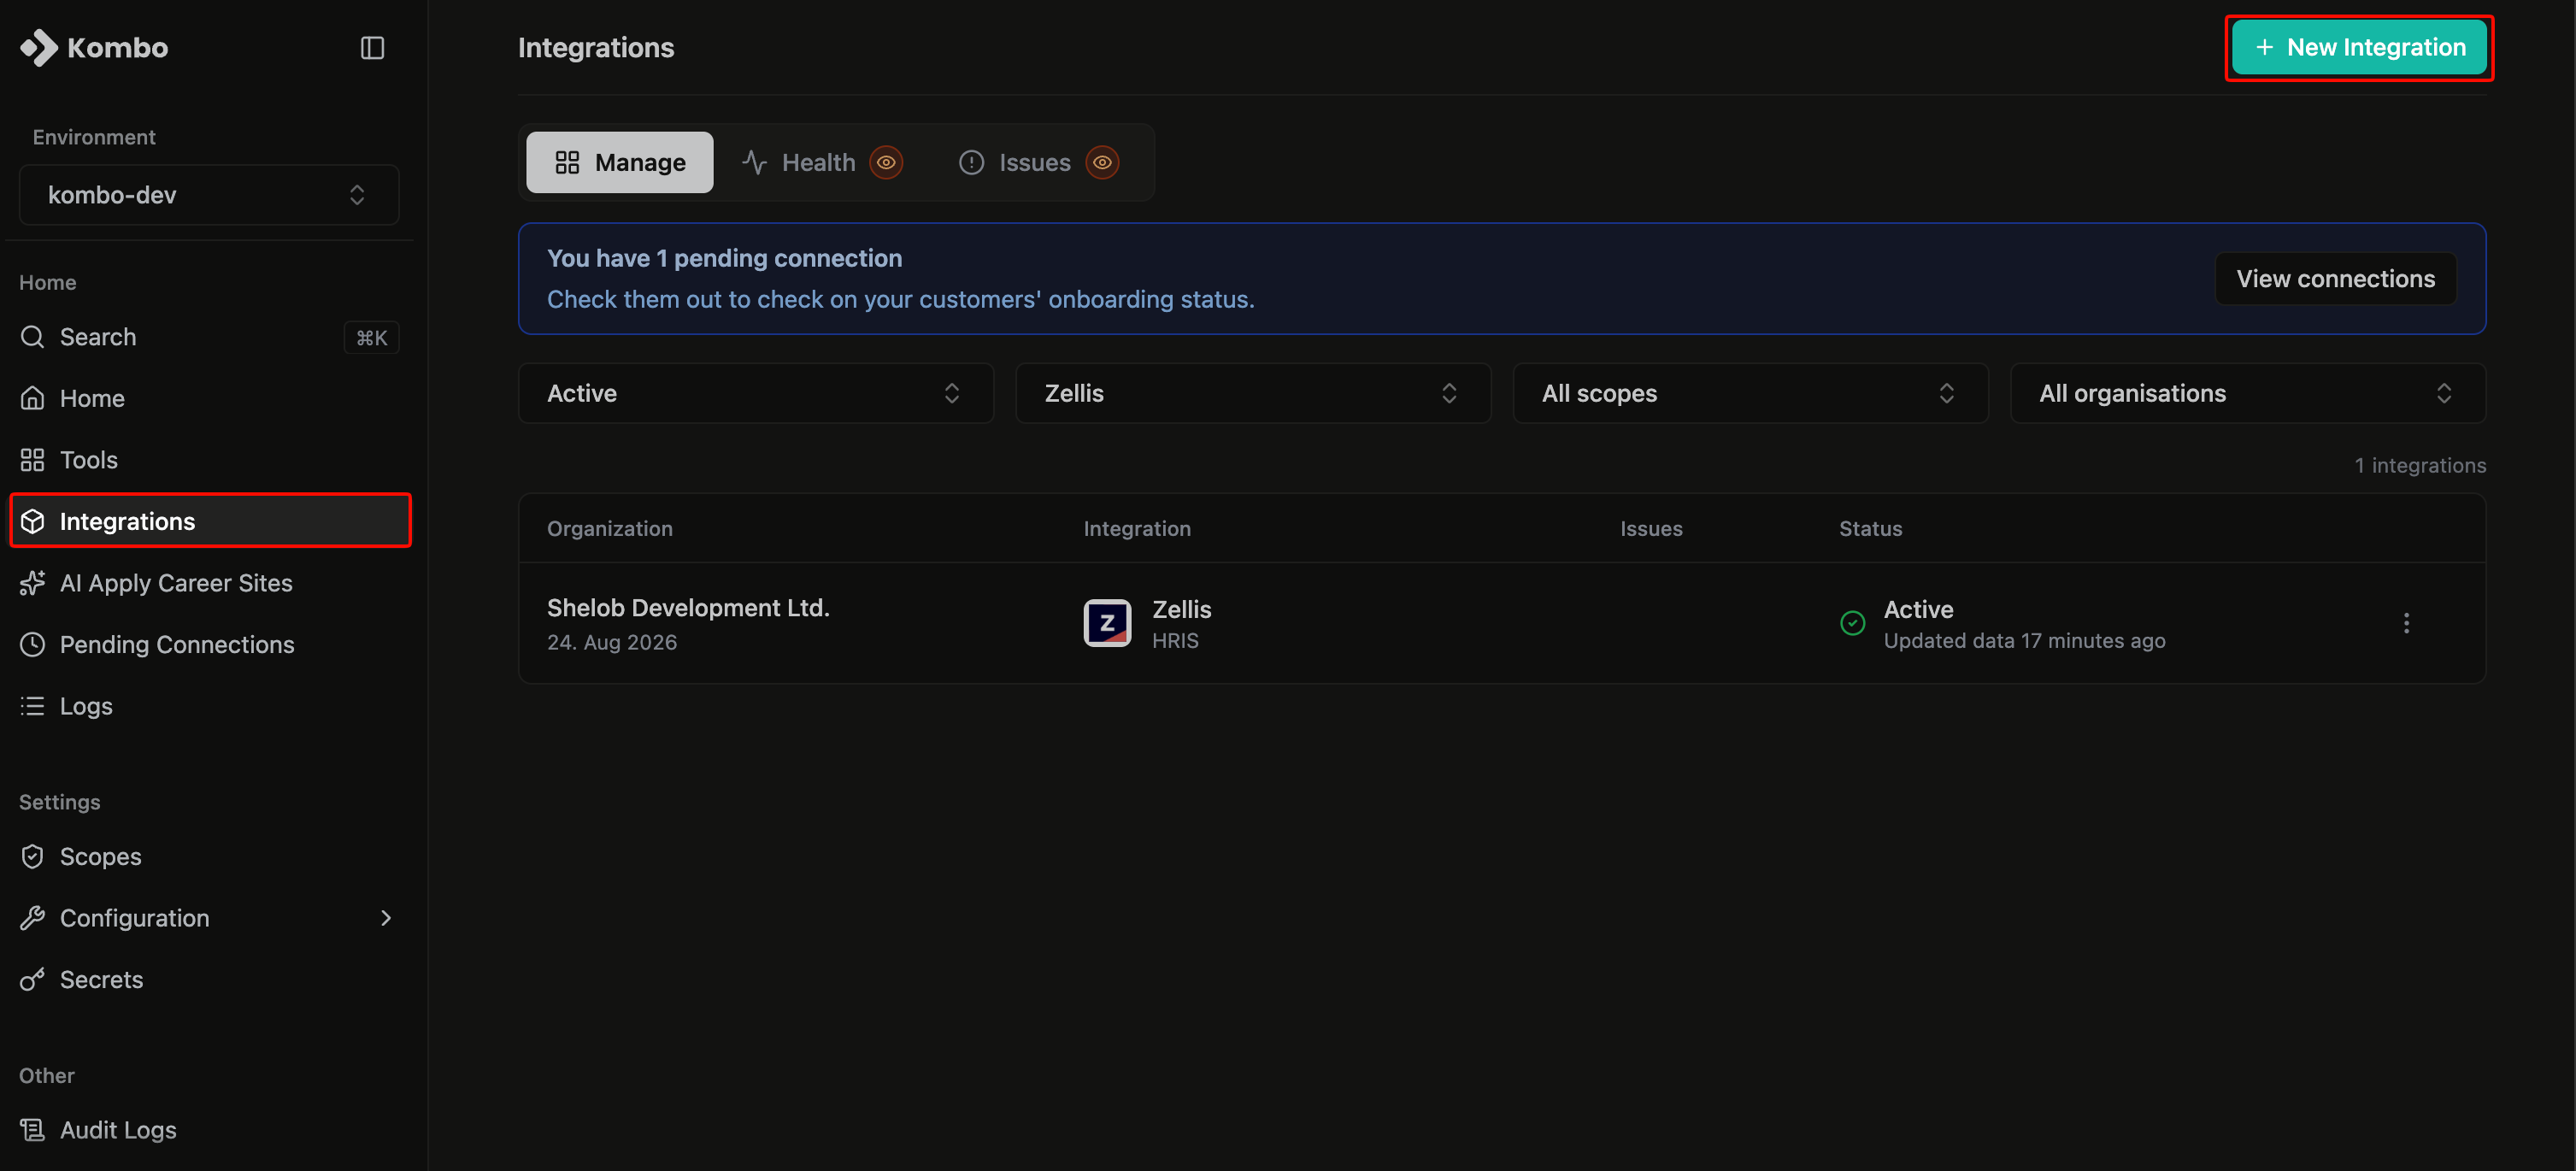This screenshot has width=2576, height=1171.
Task: Click the Issues column header
Action: coord(1651,528)
